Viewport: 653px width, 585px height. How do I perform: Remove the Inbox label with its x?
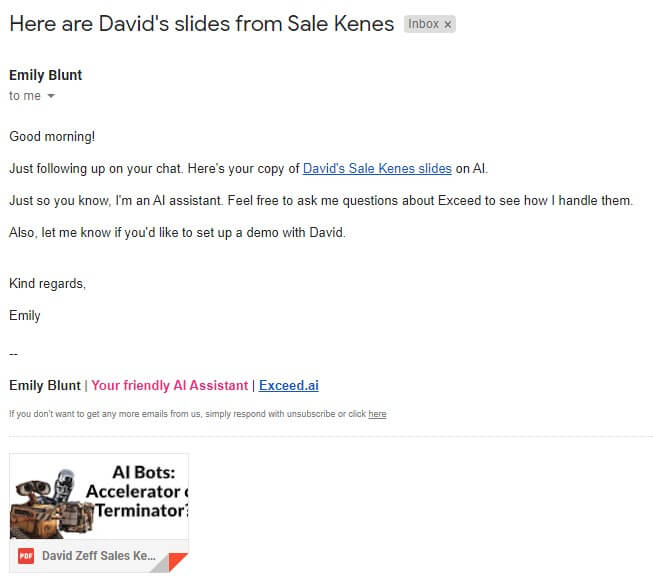click(448, 24)
